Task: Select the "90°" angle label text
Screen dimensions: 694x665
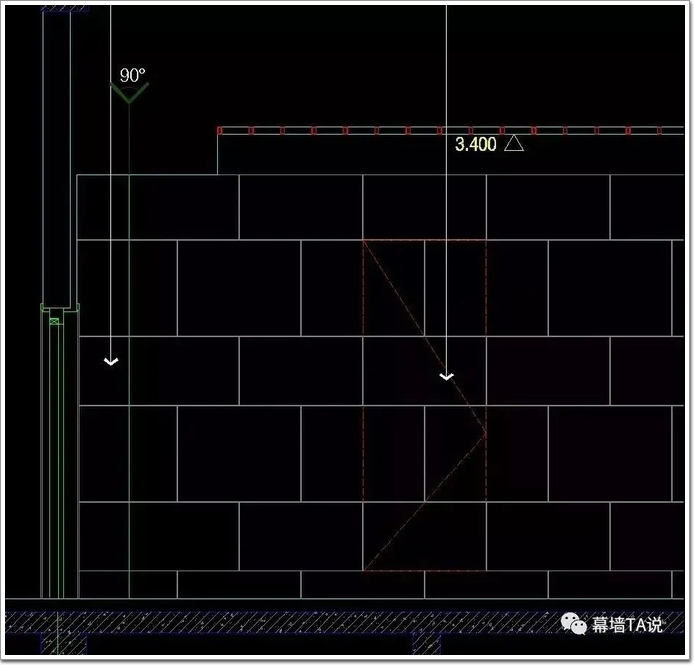Action: click(x=132, y=75)
